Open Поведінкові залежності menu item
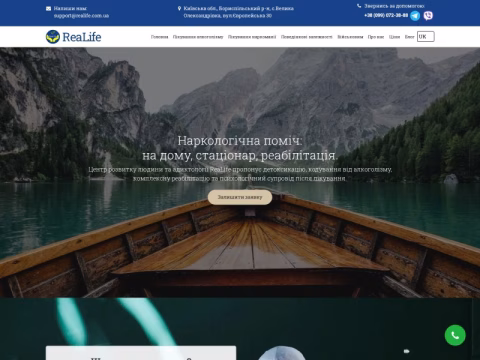Screen dimensions: 480x360 pyautogui.click(x=307, y=37)
